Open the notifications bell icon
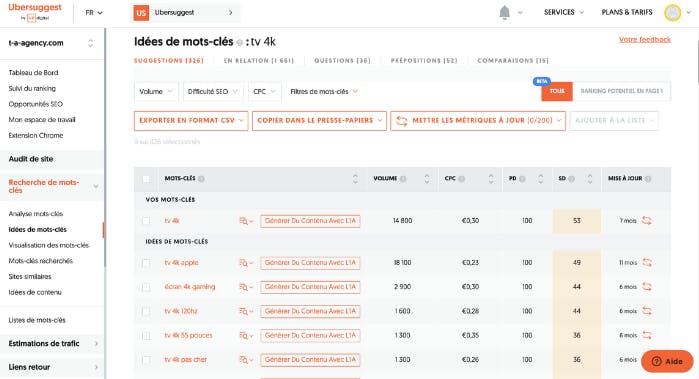 coord(504,12)
